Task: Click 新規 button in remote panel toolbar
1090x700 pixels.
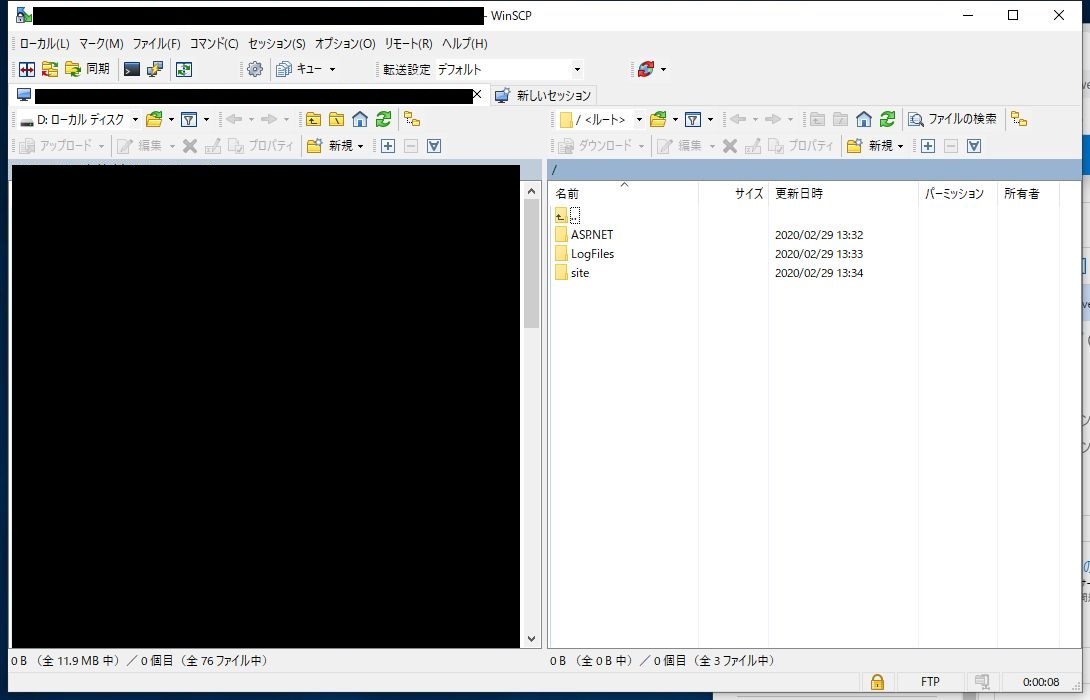Action: tap(869, 145)
